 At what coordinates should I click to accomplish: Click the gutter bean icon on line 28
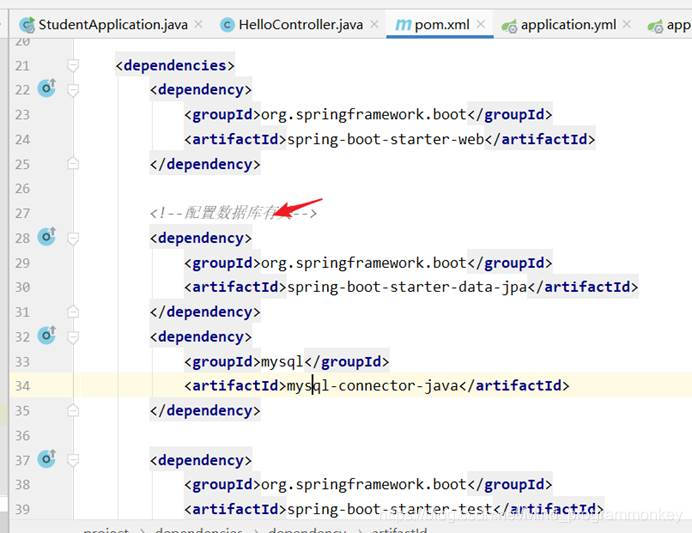point(47,236)
